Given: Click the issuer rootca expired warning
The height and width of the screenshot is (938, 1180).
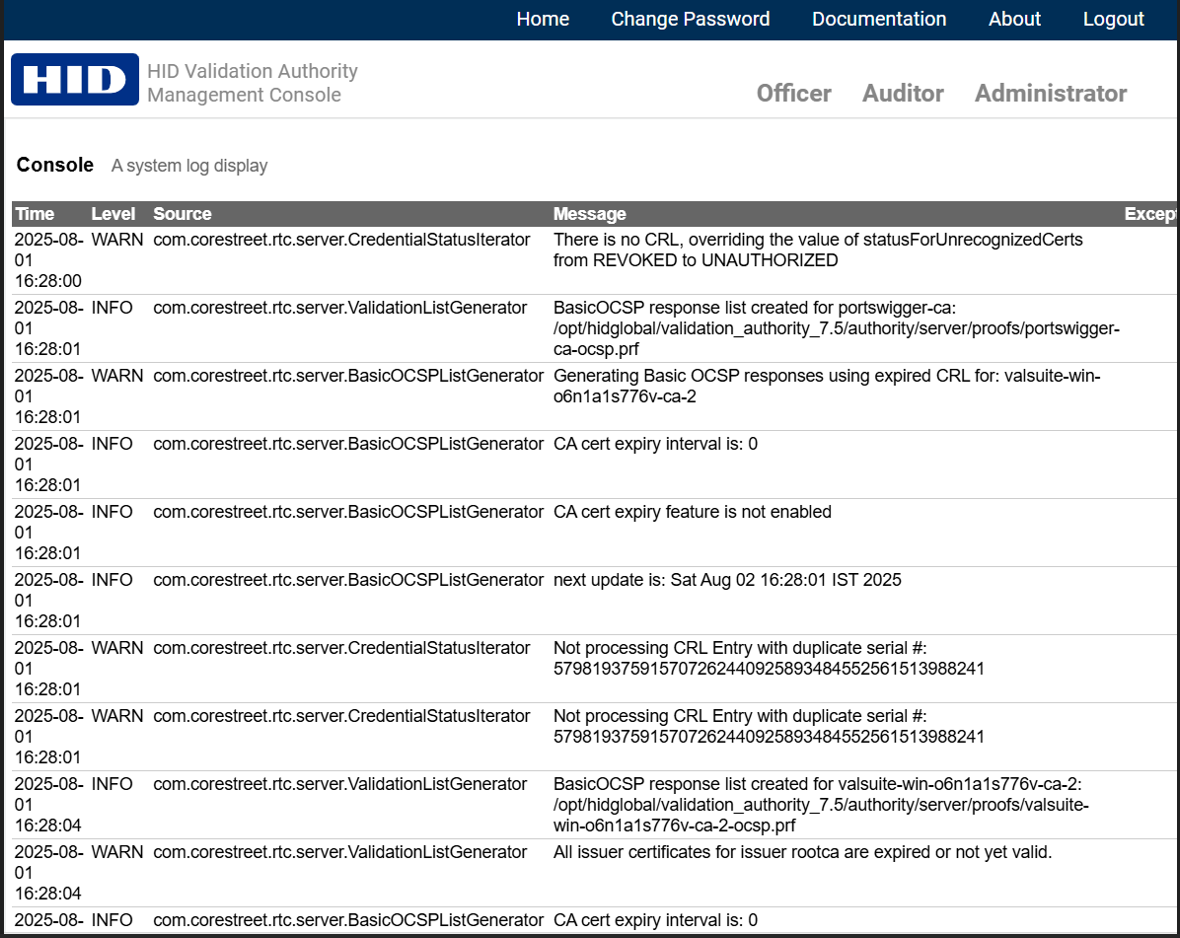Looking at the screenshot, I should pos(802,852).
